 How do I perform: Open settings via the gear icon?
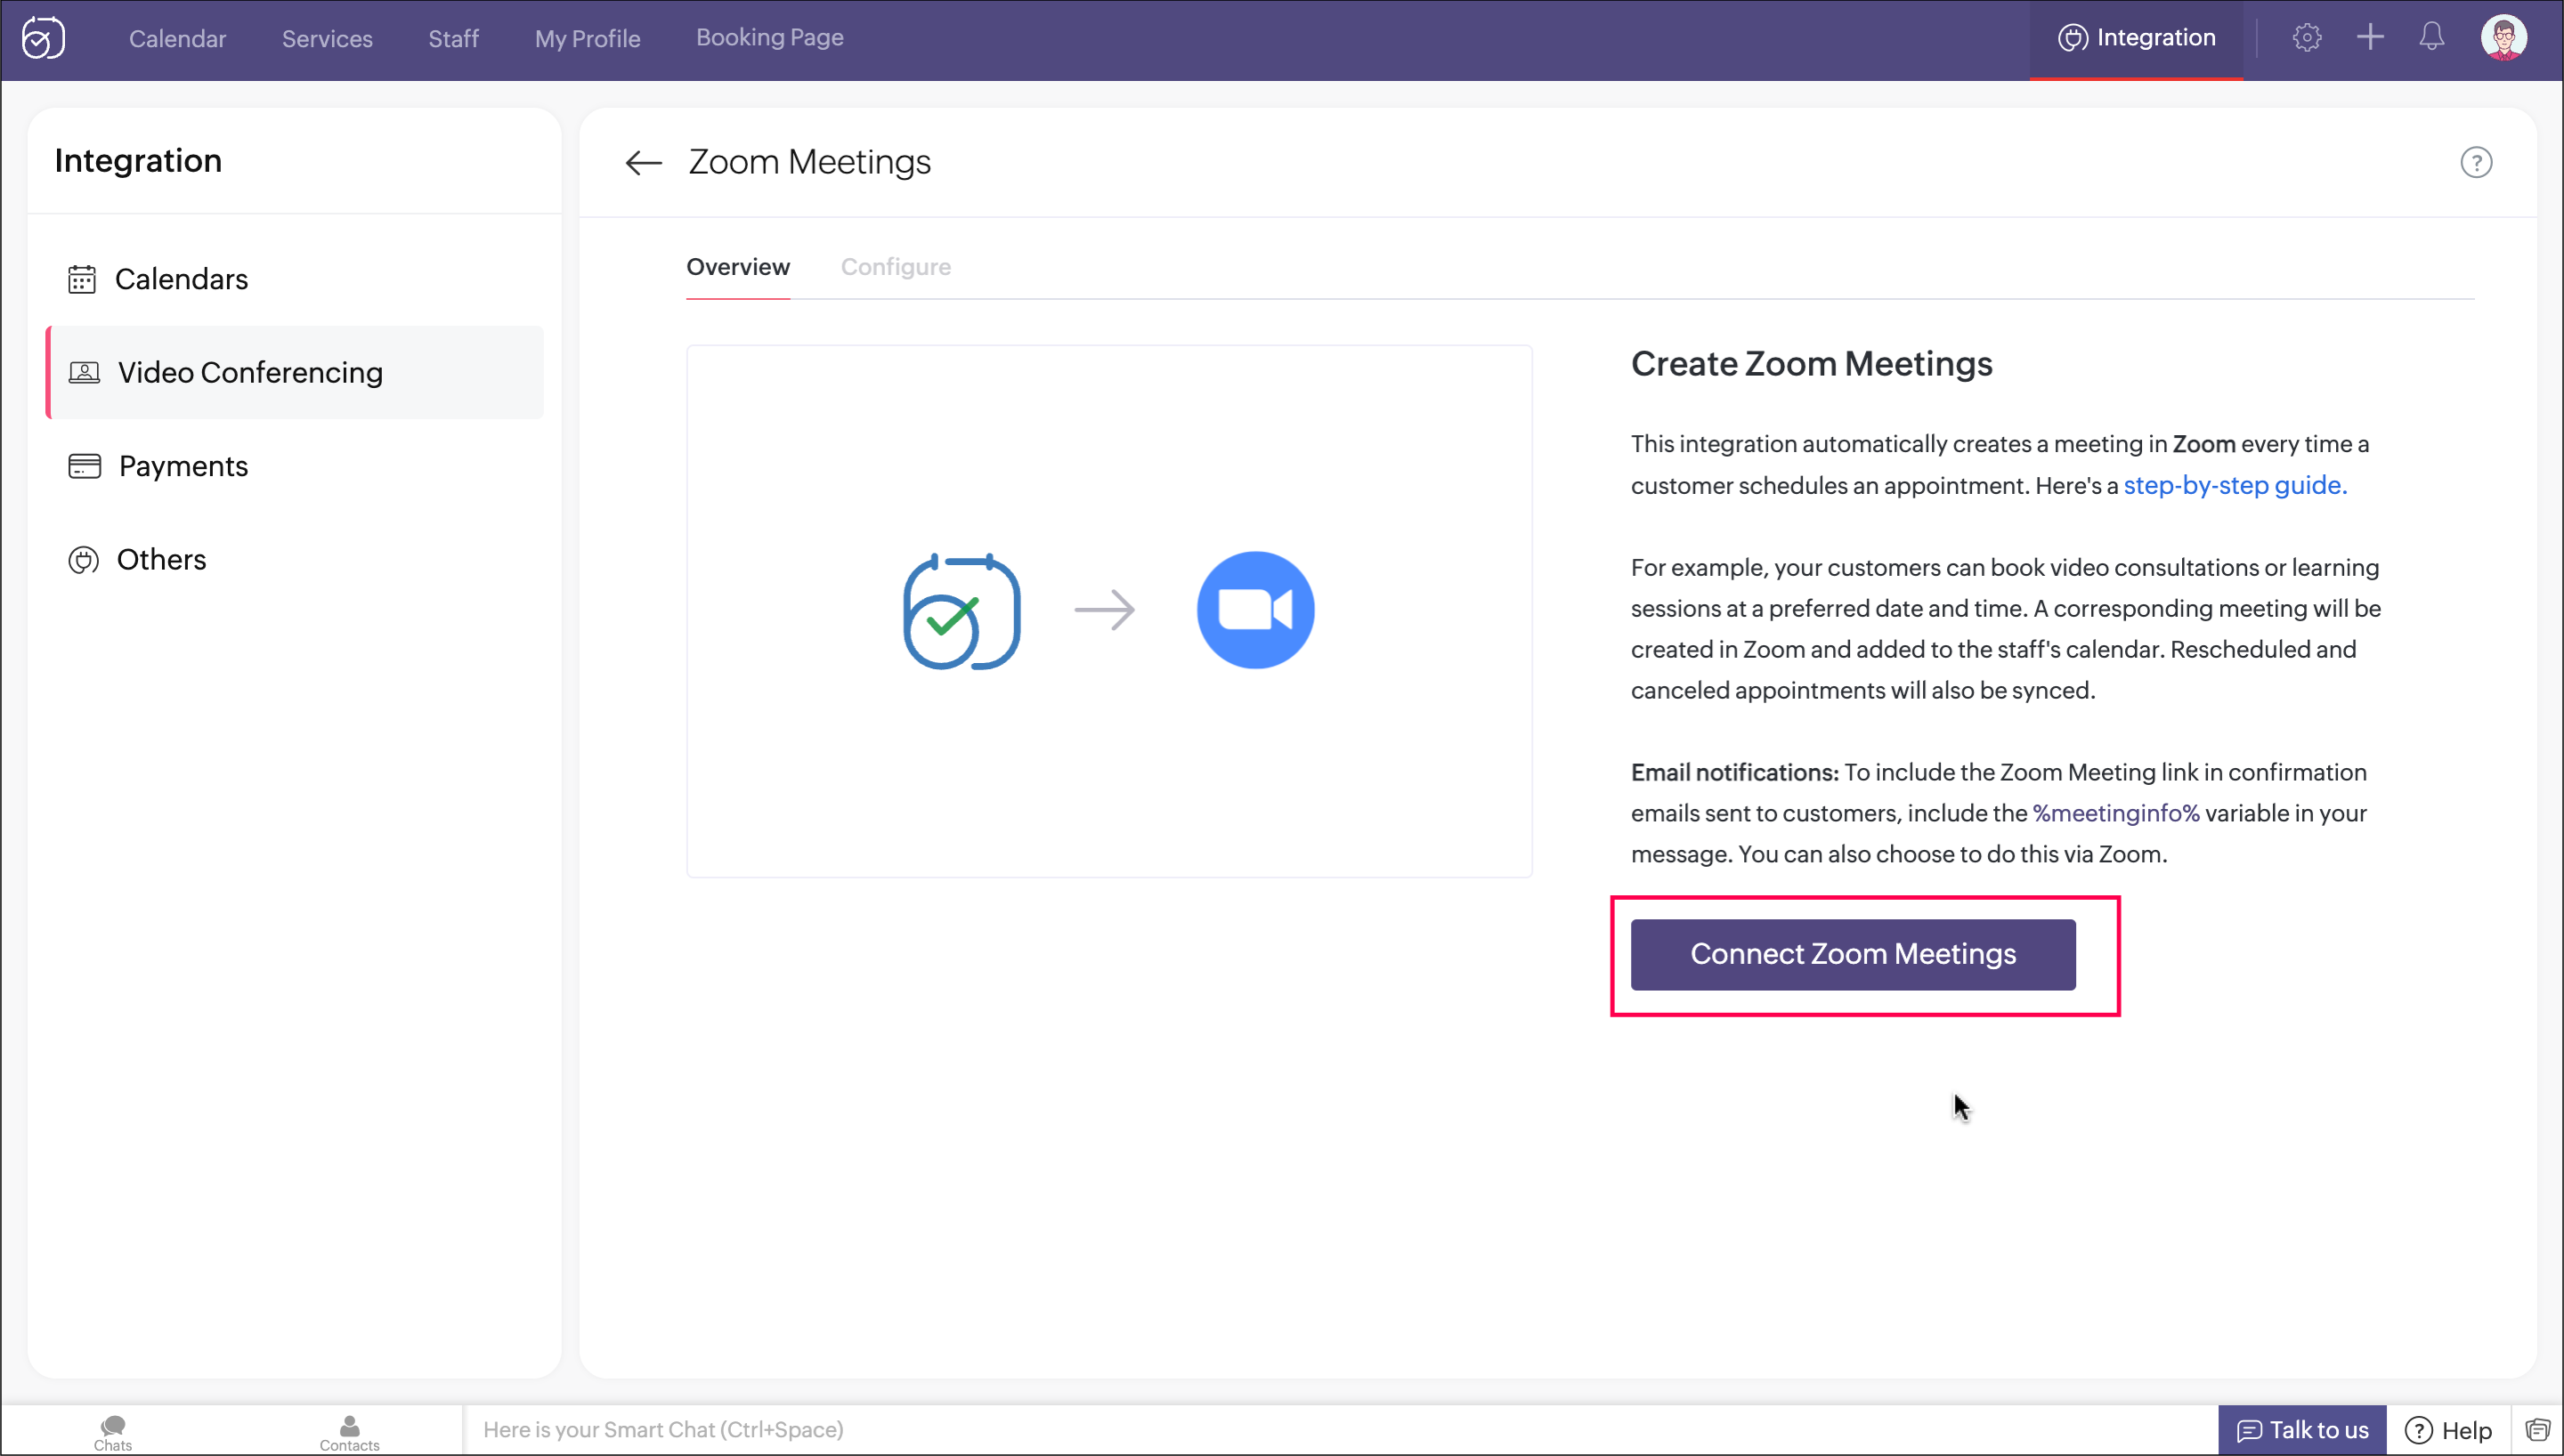tap(2306, 38)
